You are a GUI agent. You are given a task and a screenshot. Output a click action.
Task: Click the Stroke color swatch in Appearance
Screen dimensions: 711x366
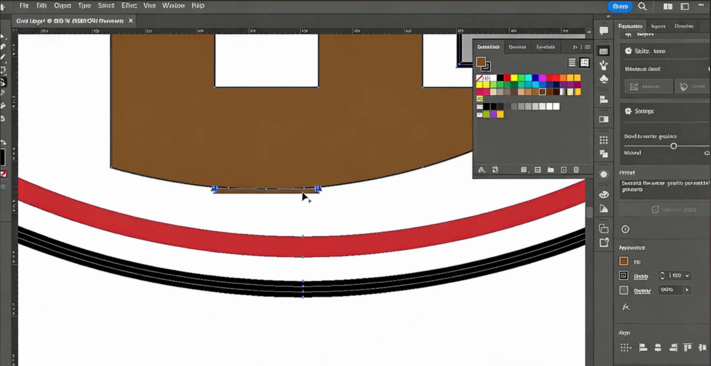[624, 276]
